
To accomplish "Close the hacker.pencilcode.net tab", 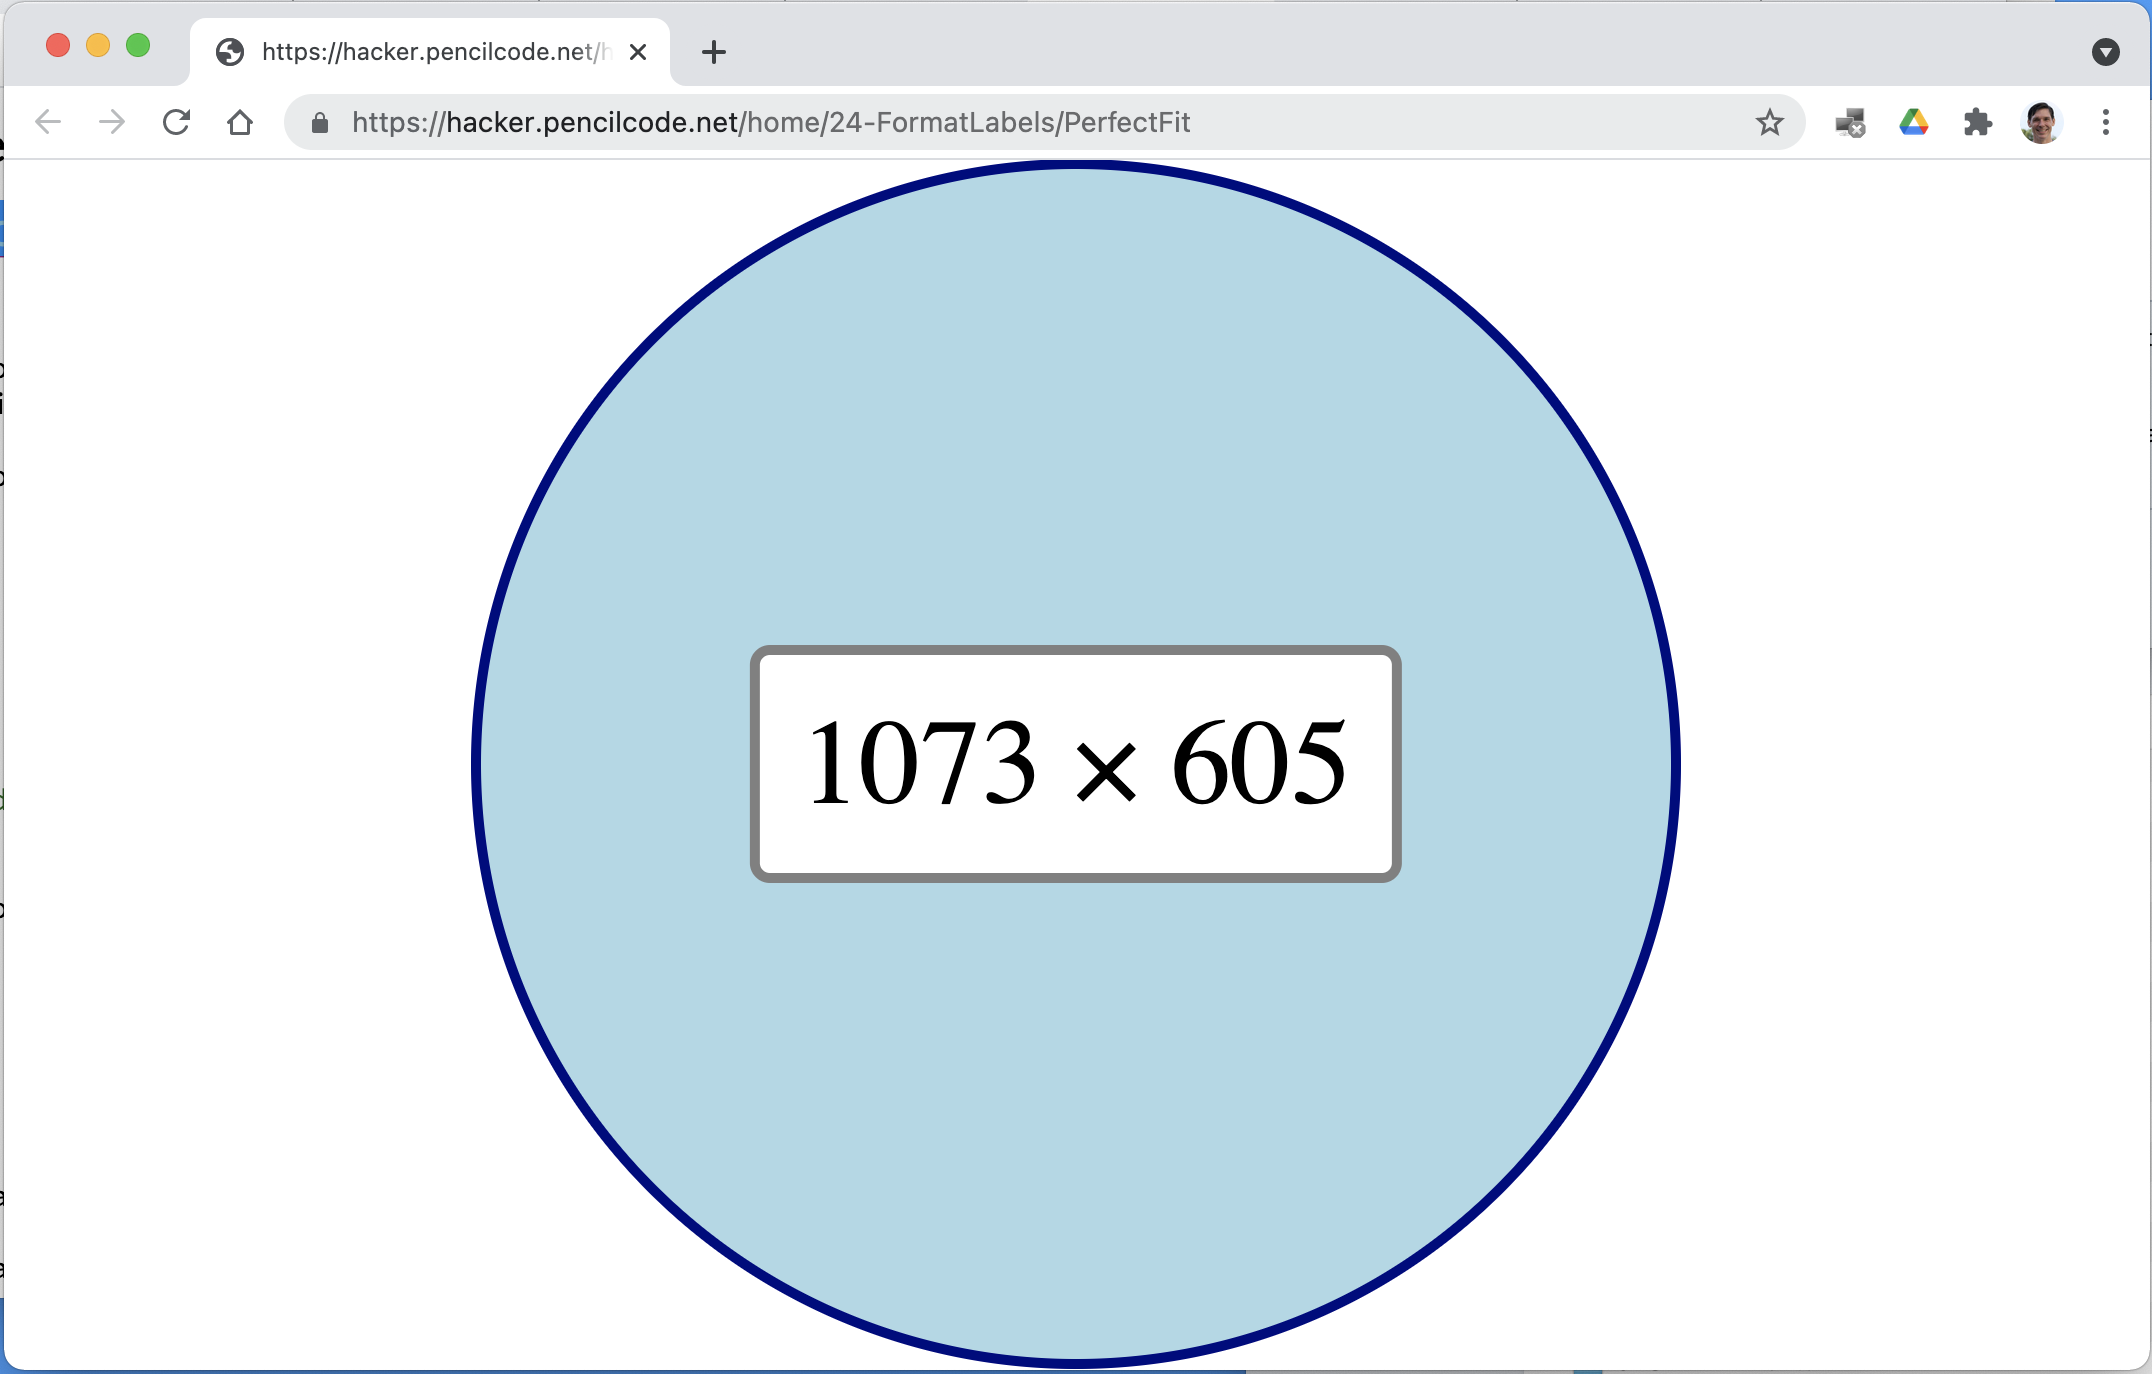I will point(638,52).
